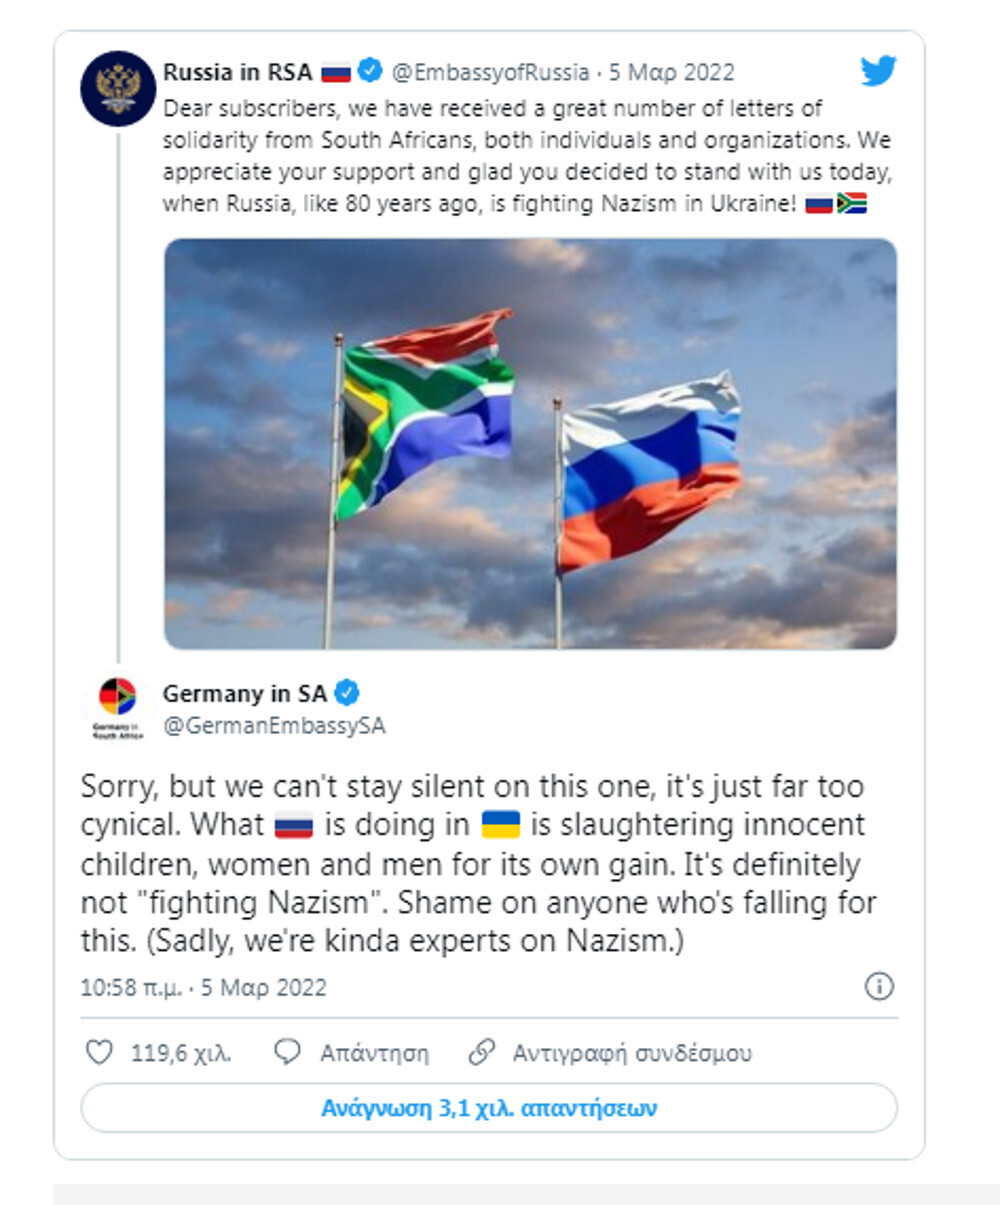
Task: Click the Απάντηση reply label
Action: (374, 1053)
